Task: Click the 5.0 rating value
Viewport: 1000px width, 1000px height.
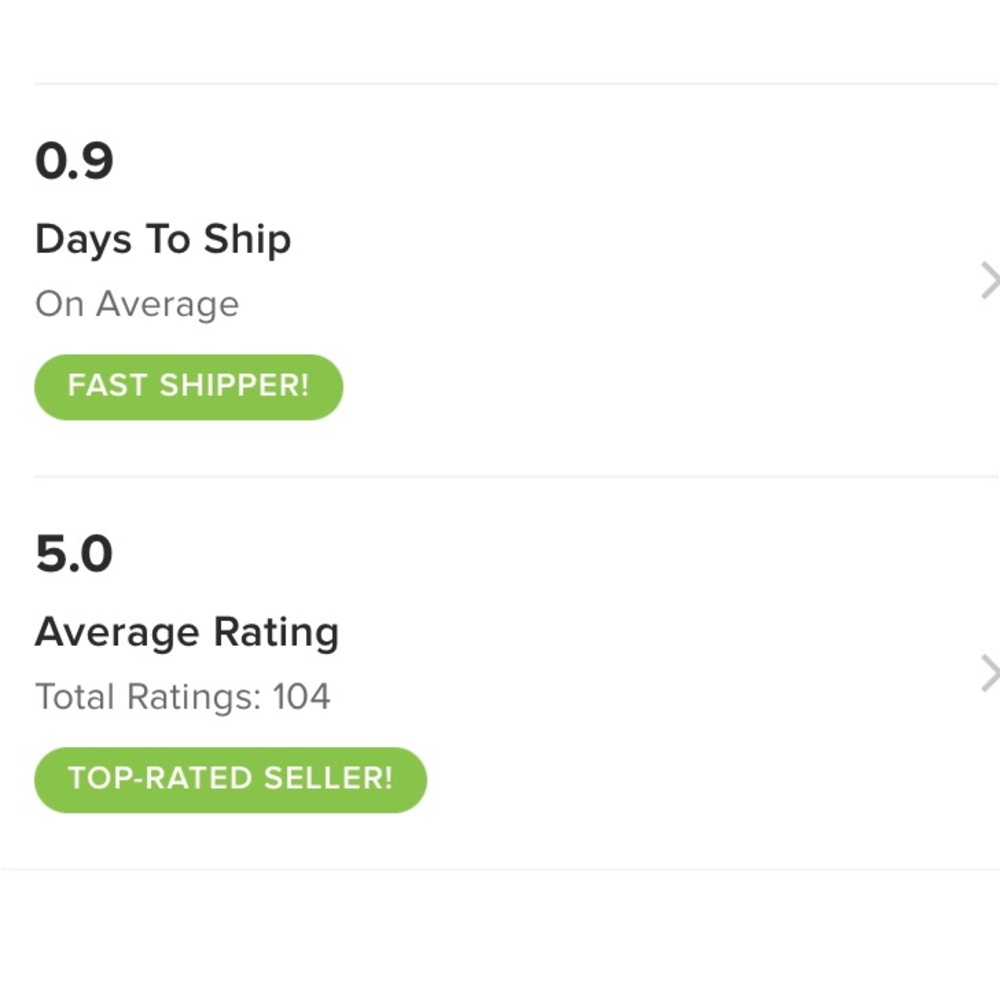Action: (74, 554)
